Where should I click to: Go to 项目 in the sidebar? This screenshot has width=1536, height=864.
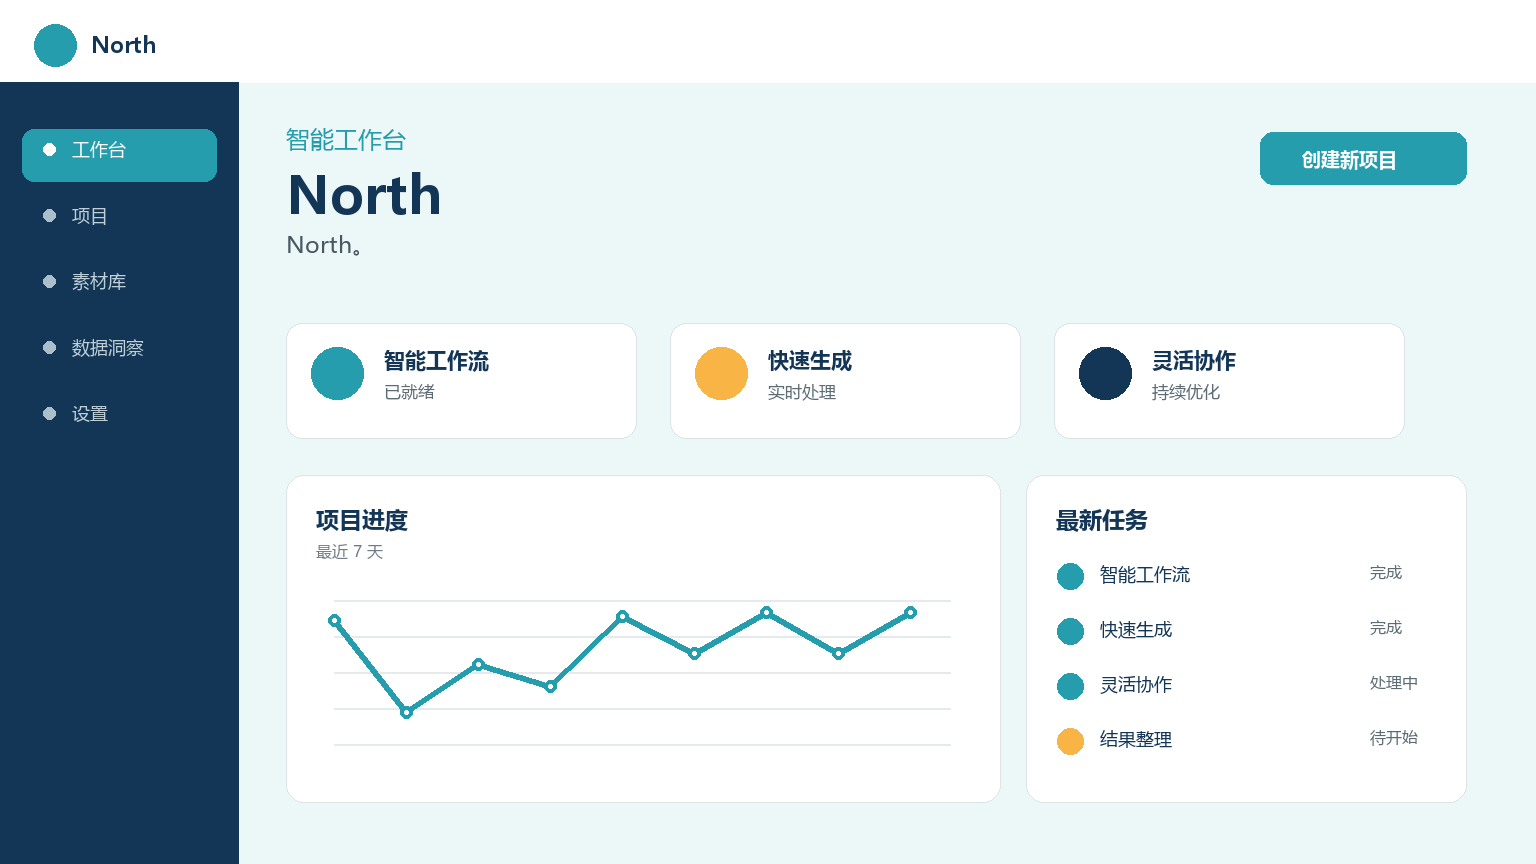(119, 216)
